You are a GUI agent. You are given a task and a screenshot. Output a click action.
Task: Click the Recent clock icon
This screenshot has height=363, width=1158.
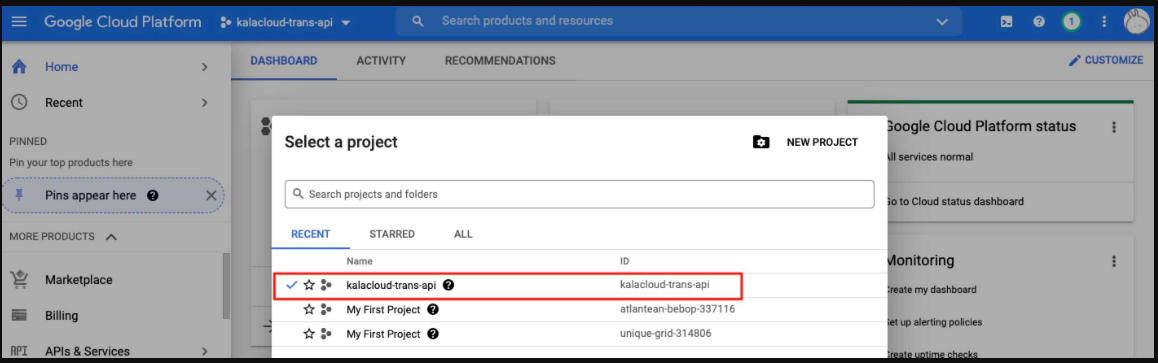point(19,103)
